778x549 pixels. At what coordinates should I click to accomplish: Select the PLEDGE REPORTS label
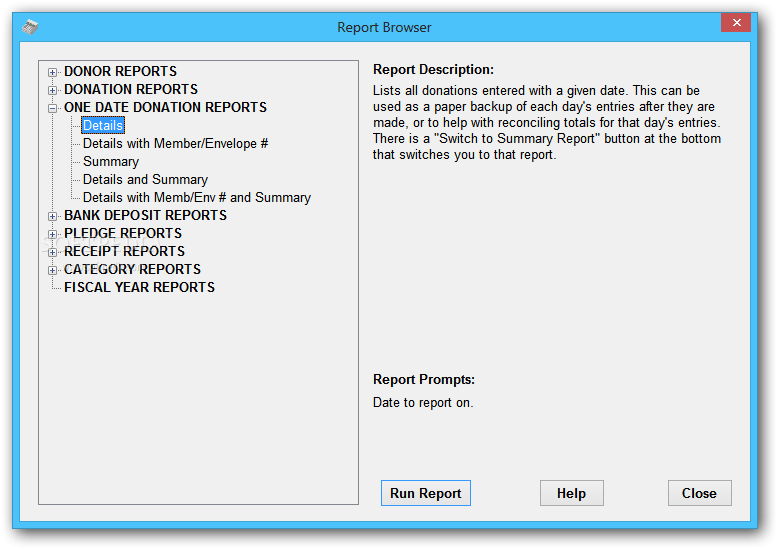click(123, 233)
